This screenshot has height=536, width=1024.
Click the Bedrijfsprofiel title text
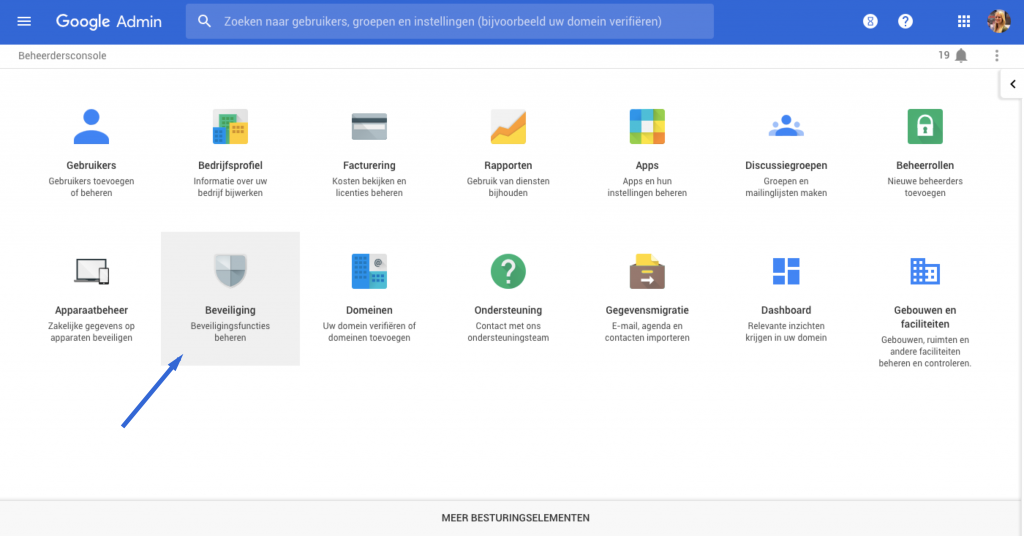pyautogui.click(x=231, y=166)
